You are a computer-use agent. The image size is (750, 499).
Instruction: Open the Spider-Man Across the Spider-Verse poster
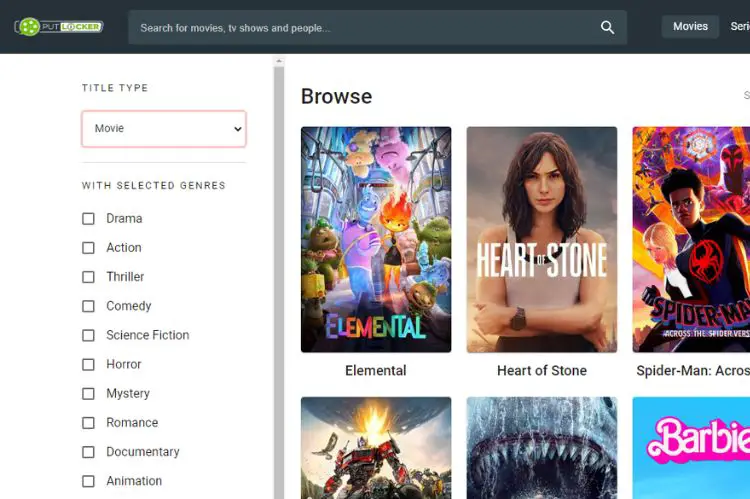[691, 239]
